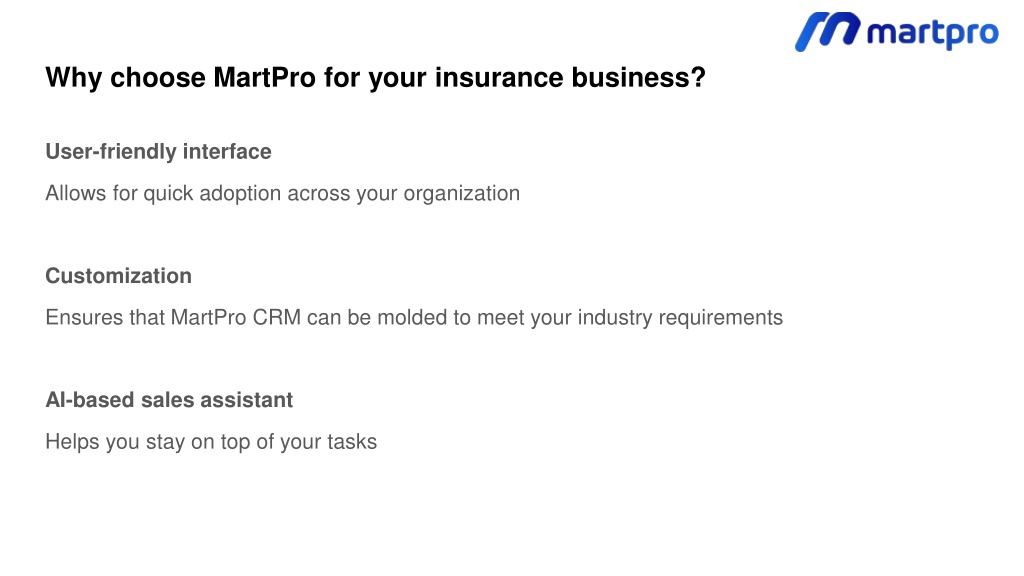Screen dimensions: 1024x576
Task: Click the text "Helps you stay on top of your tasks"
Action: pyautogui.click(x=211, y=442)
